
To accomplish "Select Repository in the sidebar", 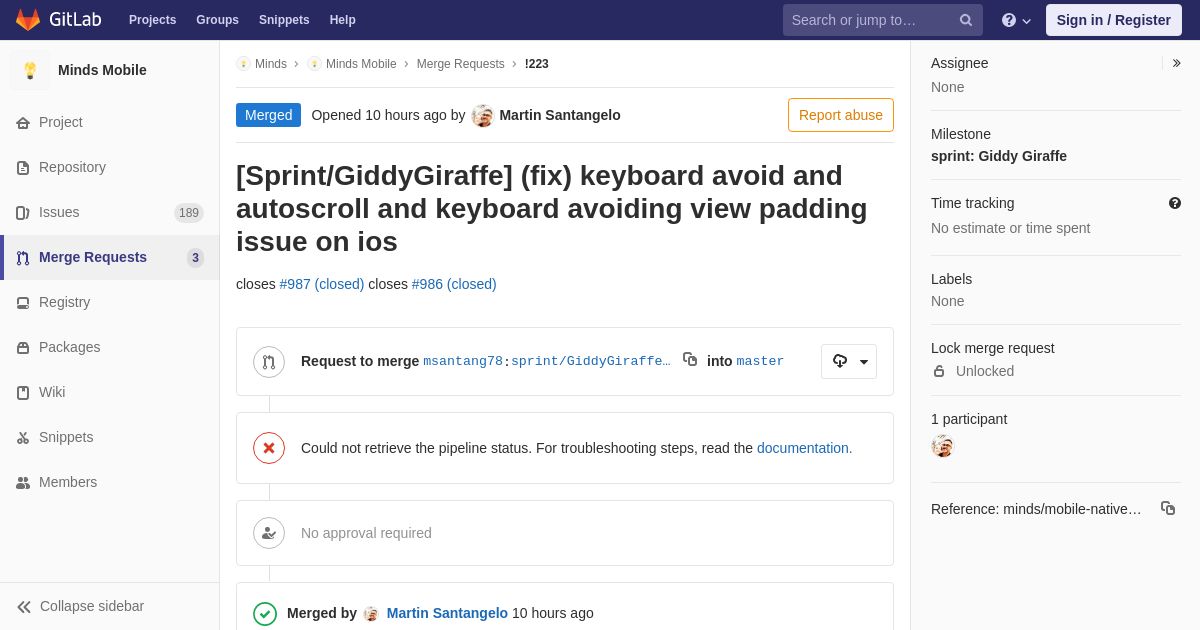I will point(110,167).
